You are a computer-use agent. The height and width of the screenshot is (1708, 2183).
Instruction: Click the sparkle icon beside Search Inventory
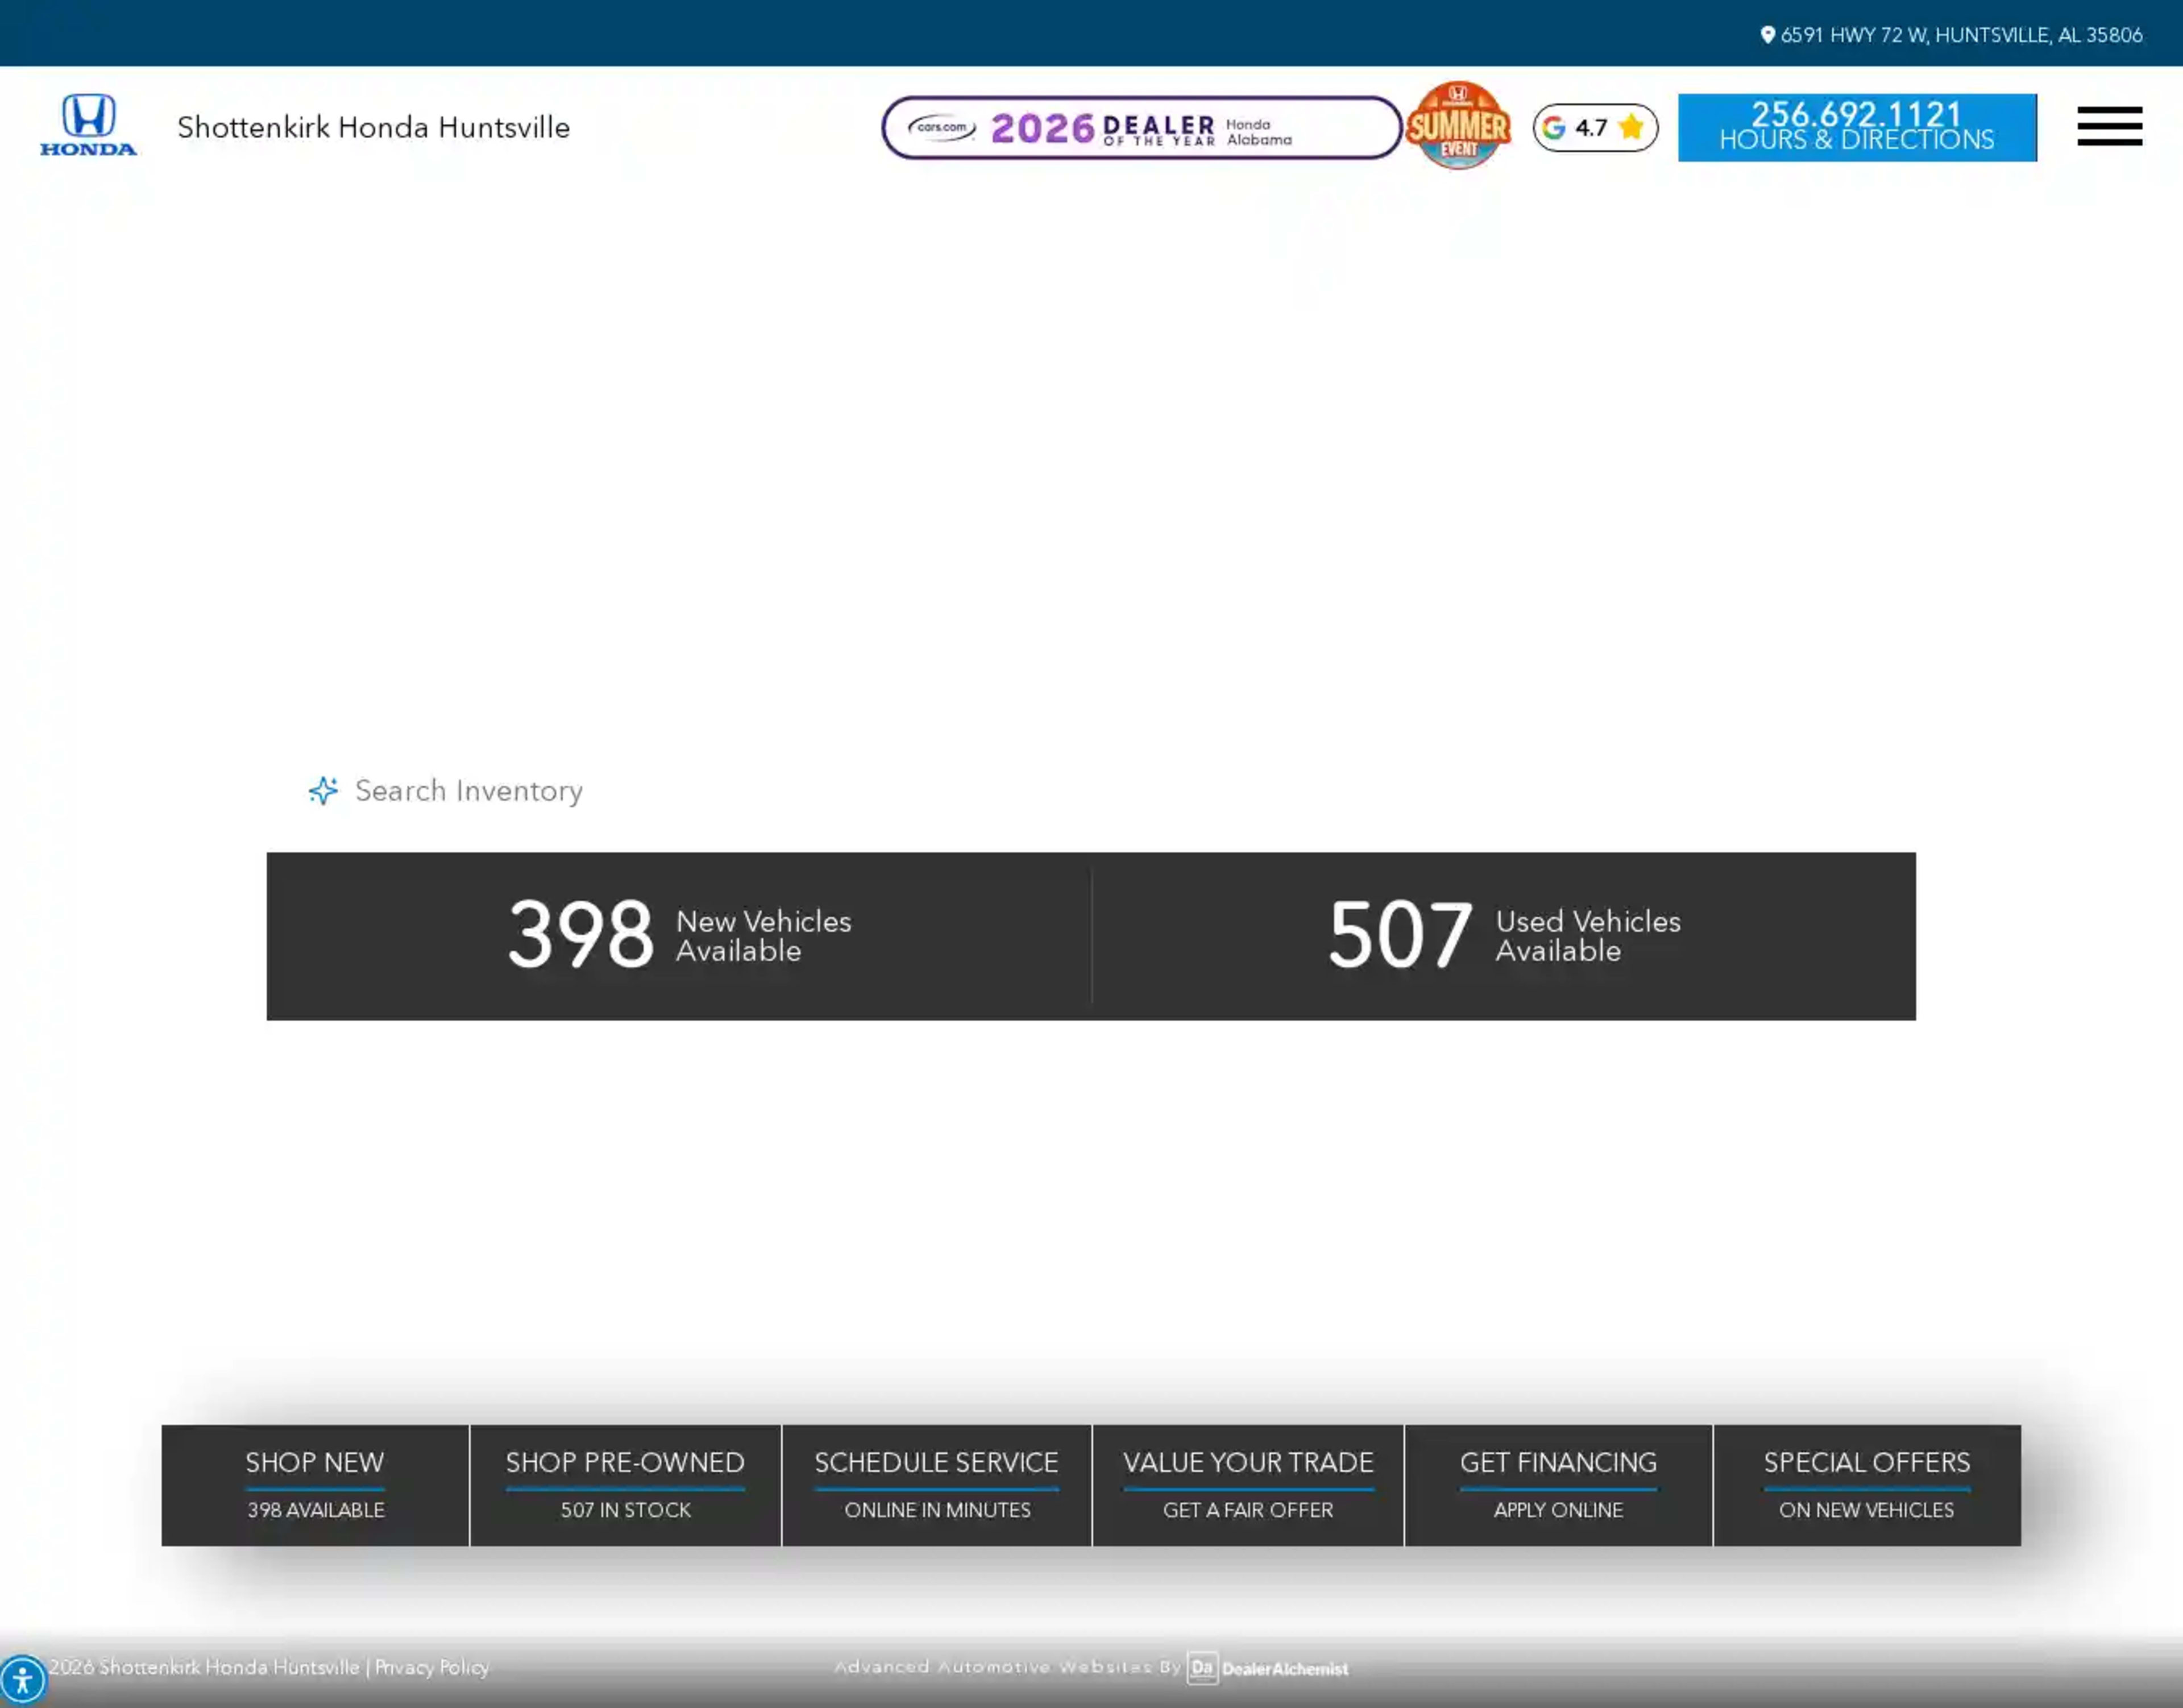pos(323,791)
